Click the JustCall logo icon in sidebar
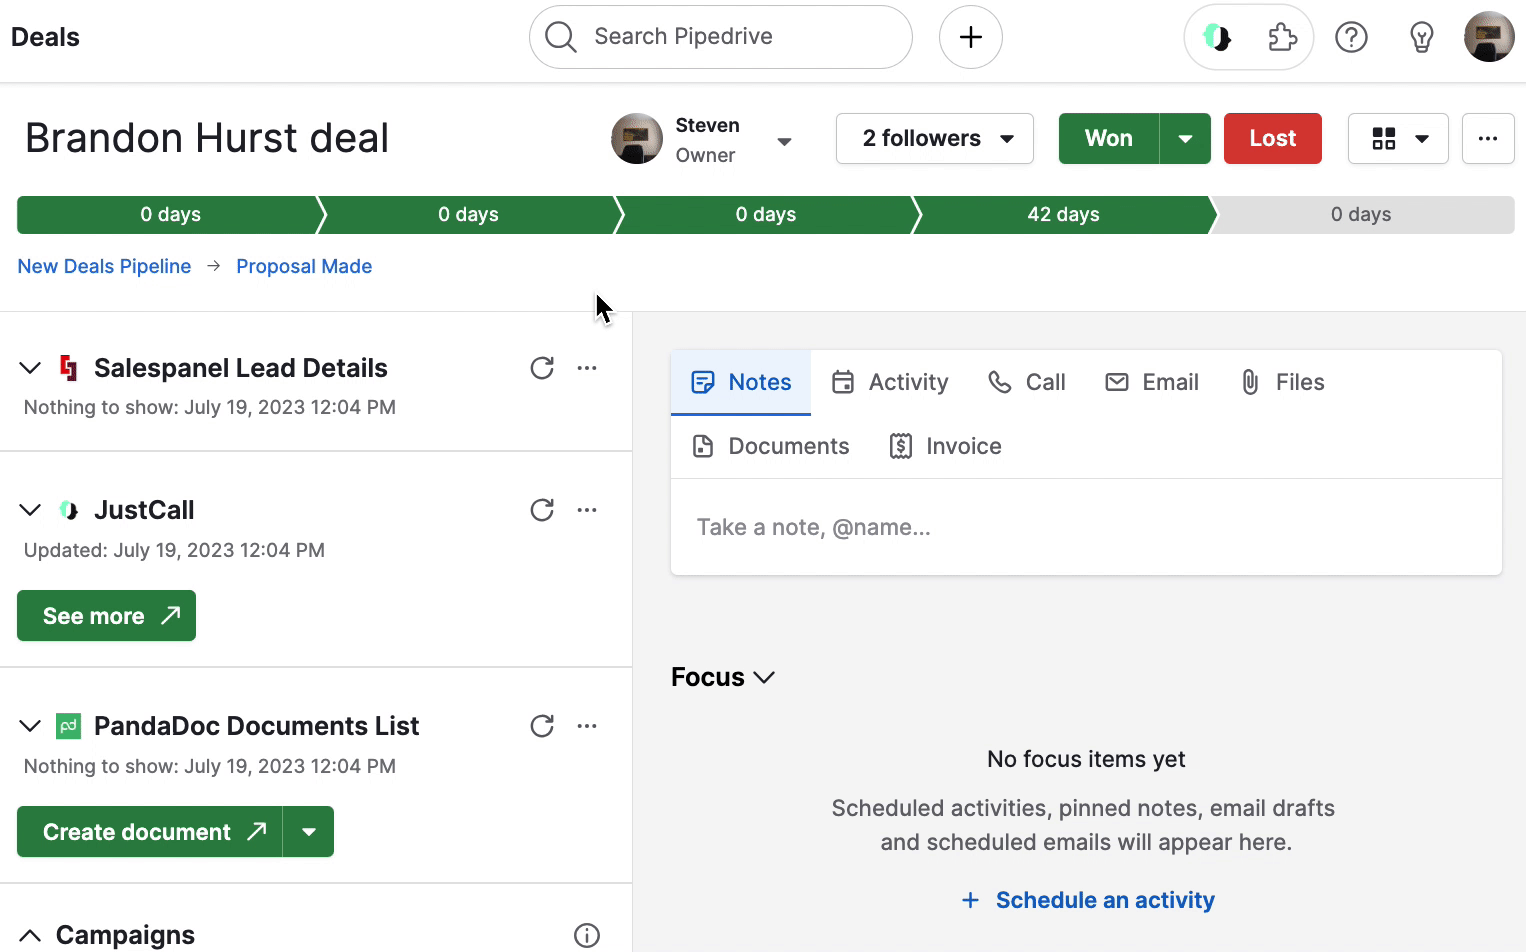1526x952 pixels. [x=68, y=510]
